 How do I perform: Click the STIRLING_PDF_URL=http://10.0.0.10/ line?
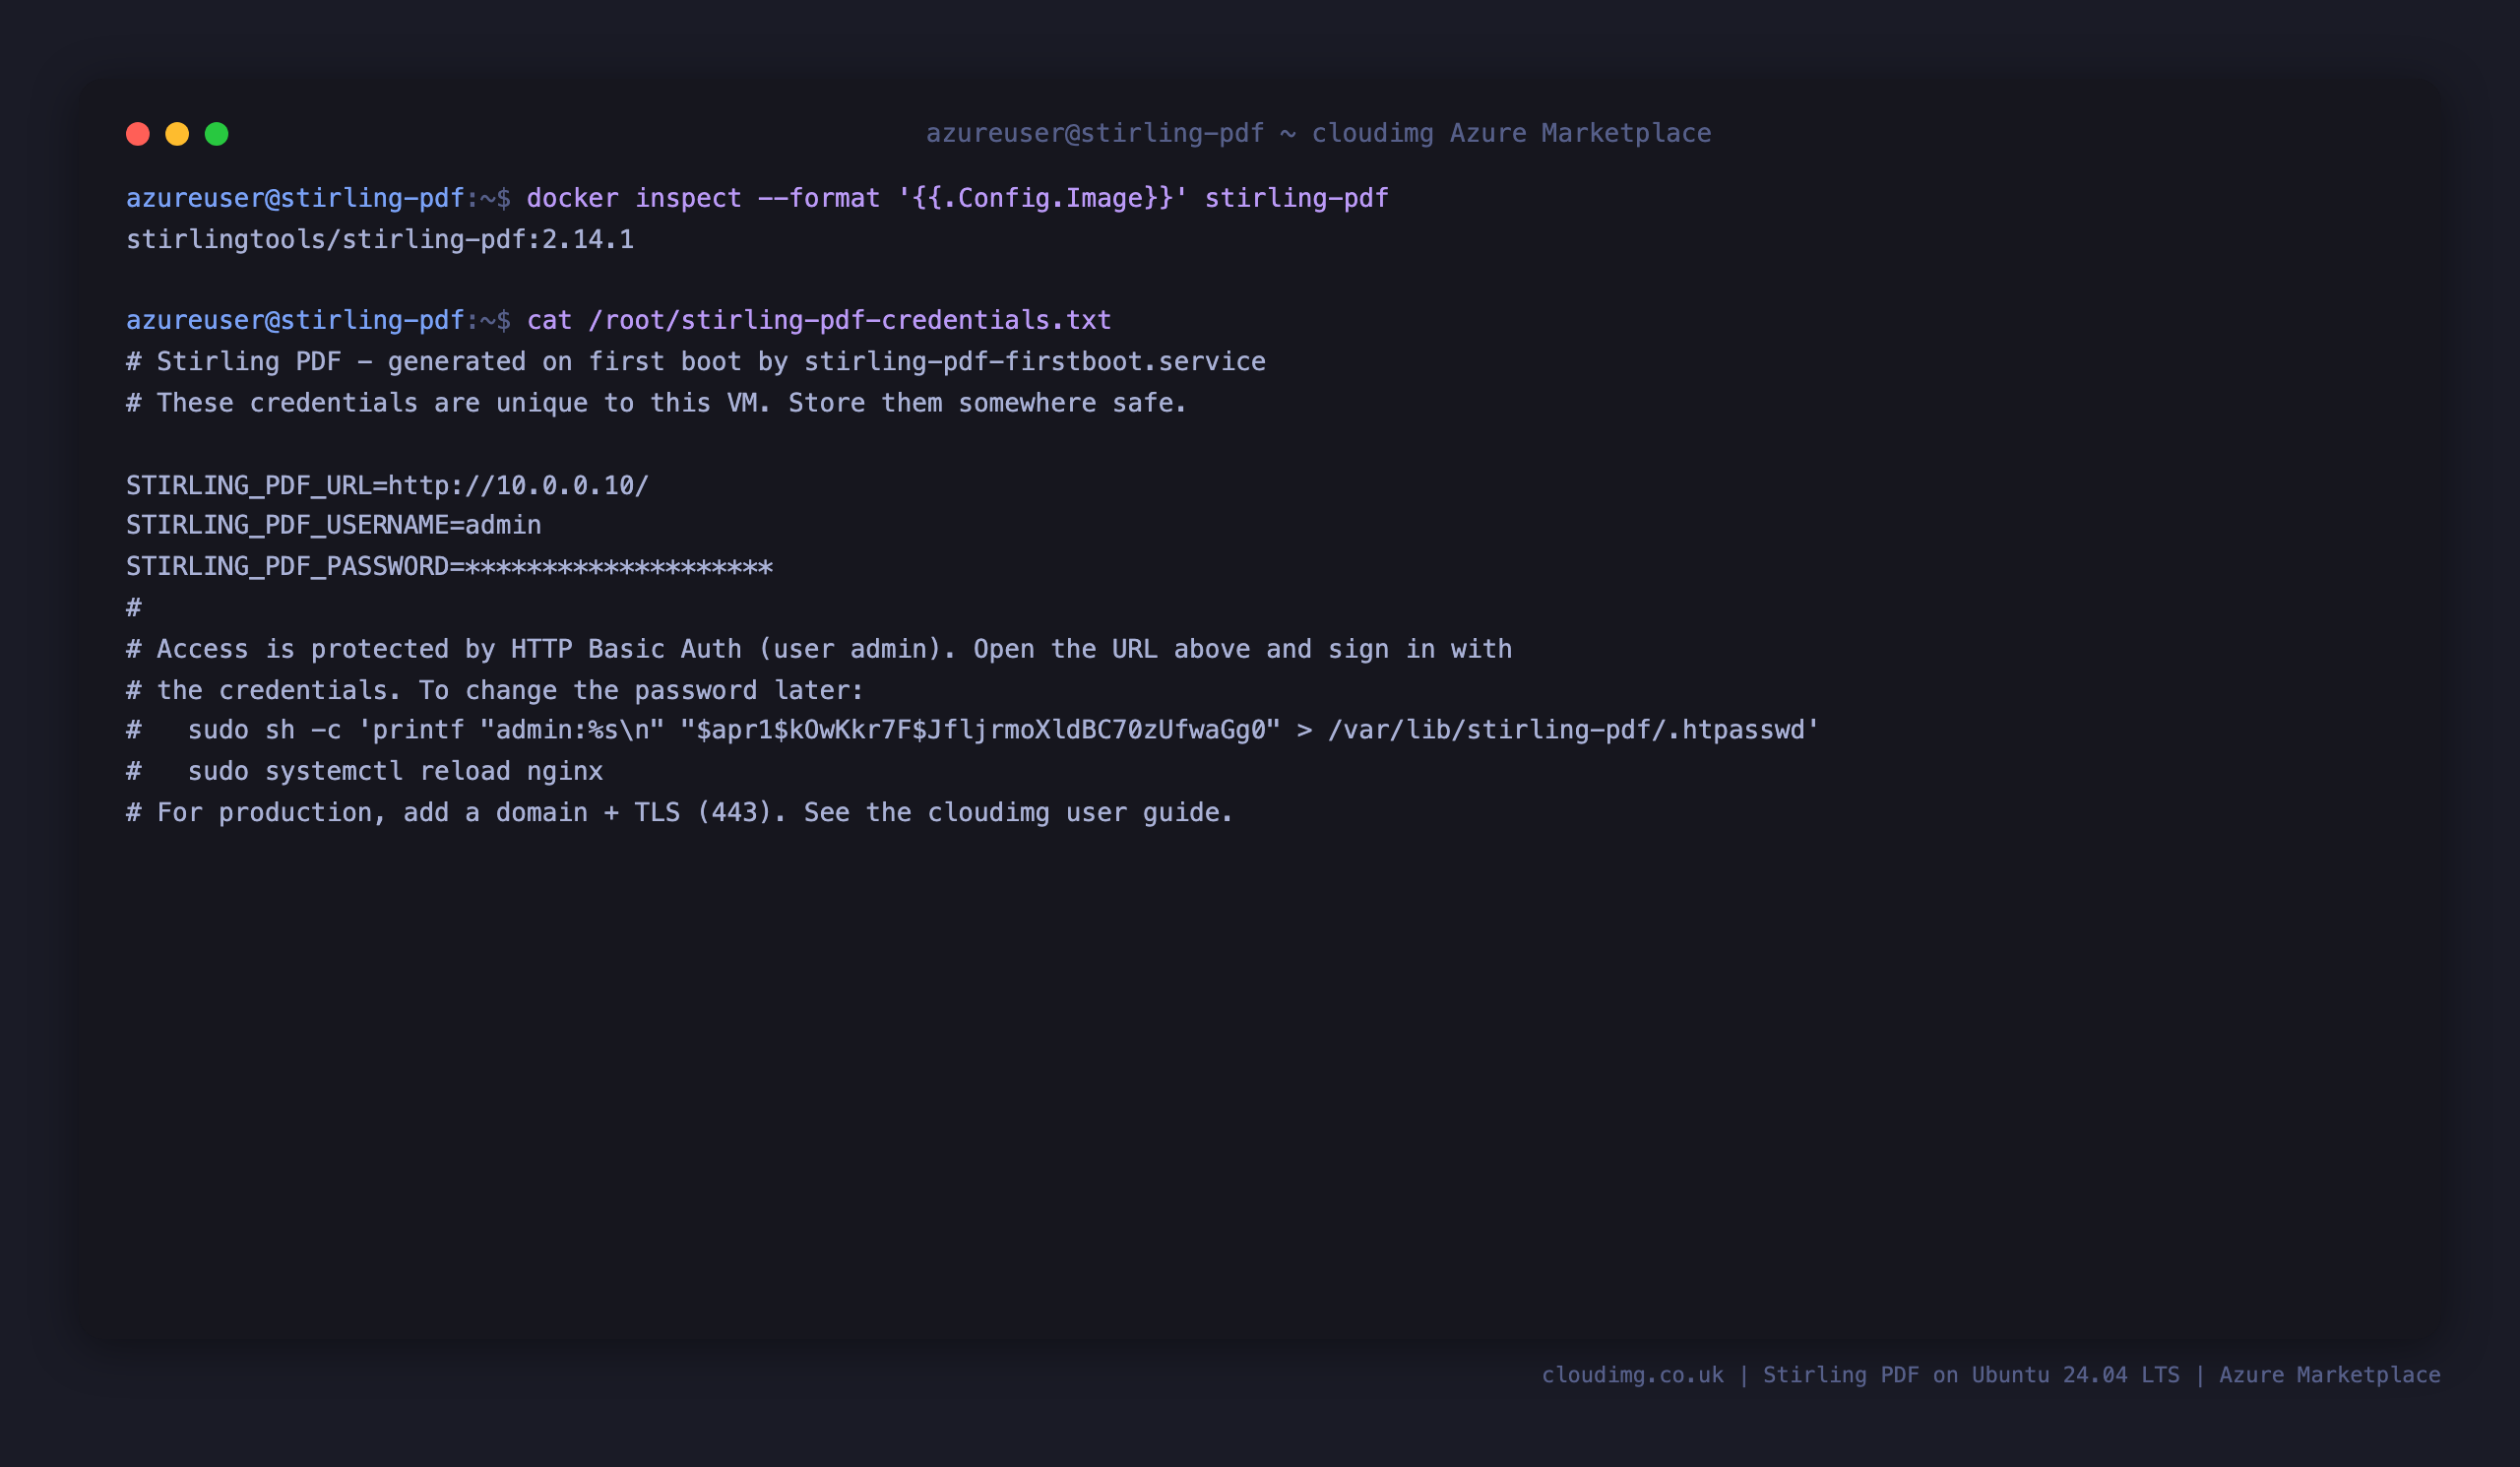tap(387, 485)
